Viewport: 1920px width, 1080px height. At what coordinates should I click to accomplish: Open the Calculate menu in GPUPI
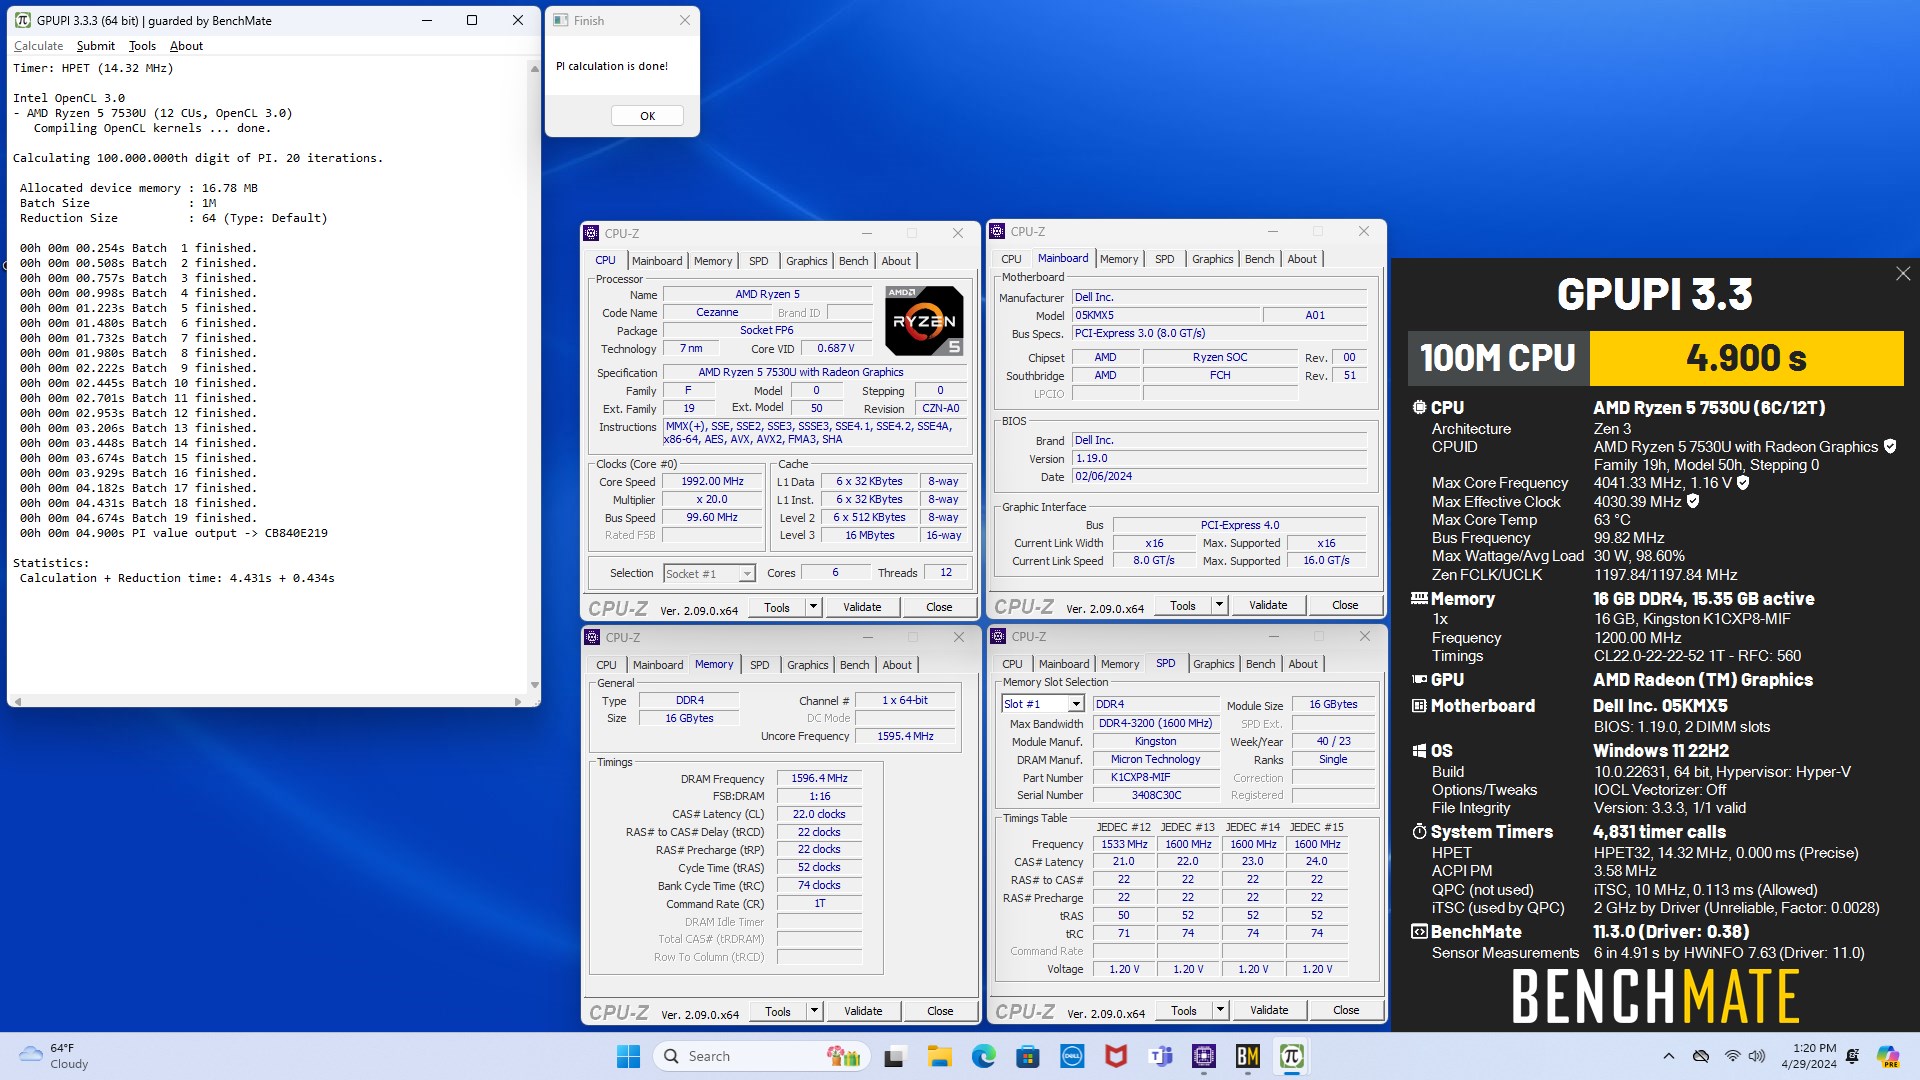[38, 46]
